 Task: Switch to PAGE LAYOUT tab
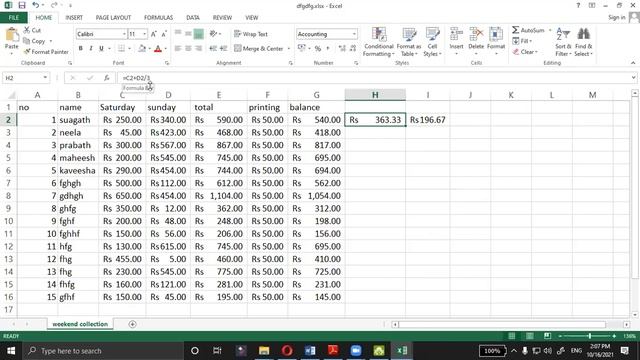coord(113,18)
